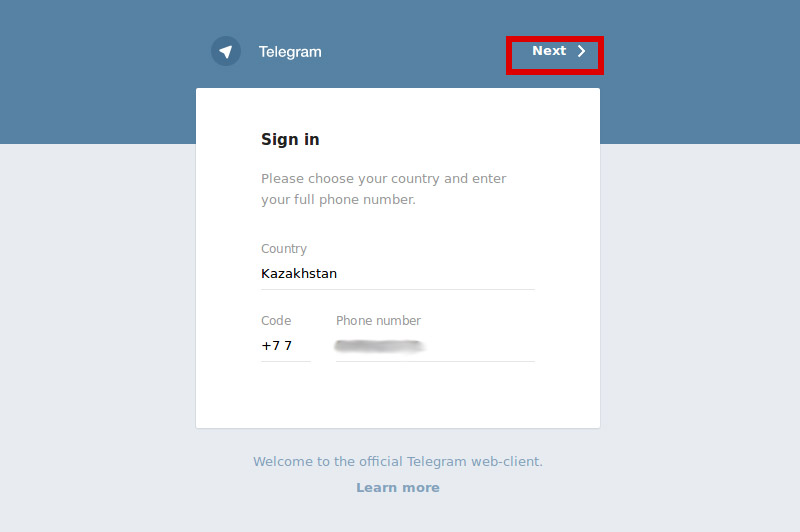Click the Sign in heading
The width and height of the screenshot is (800, 532).
click(290, 139)
